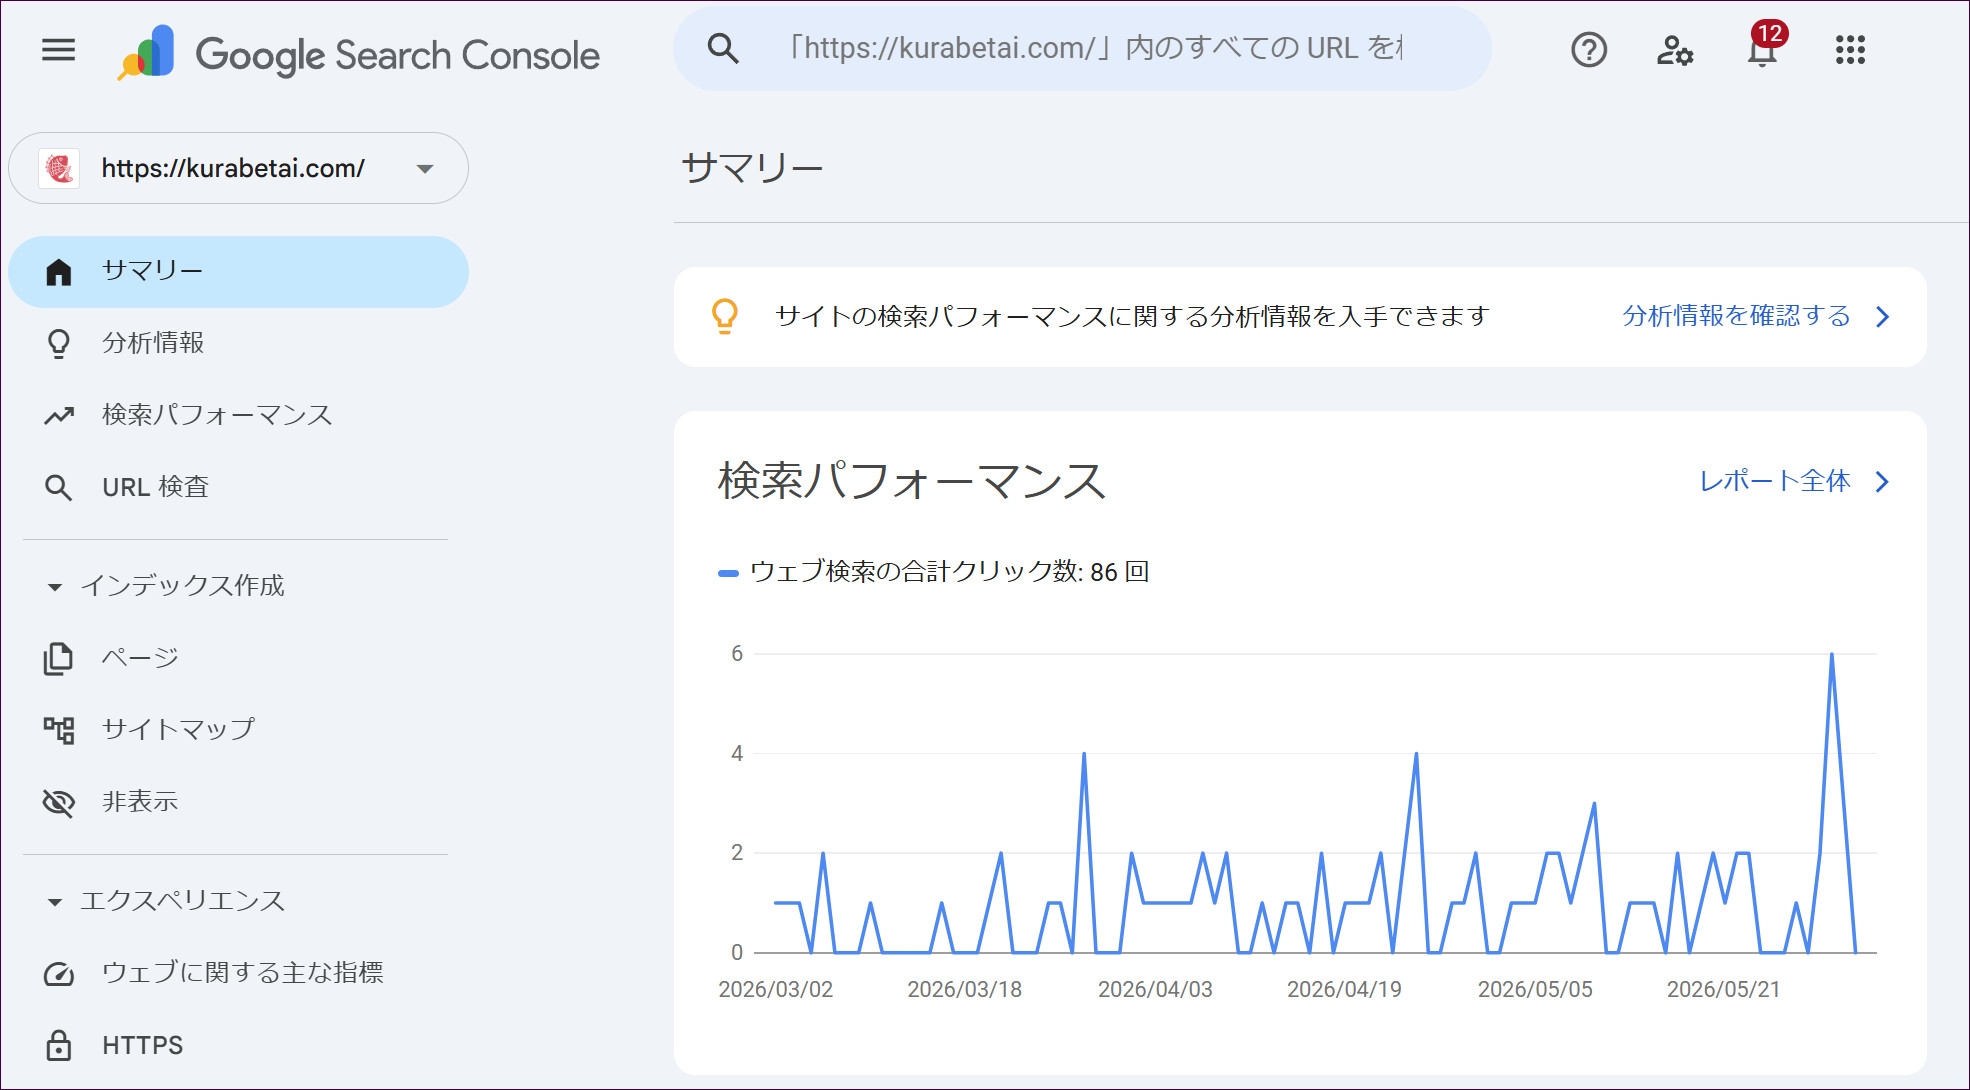Click the pages icon beside ページ
This screenshot has width=1970, height=1090.
pos(59,659)
